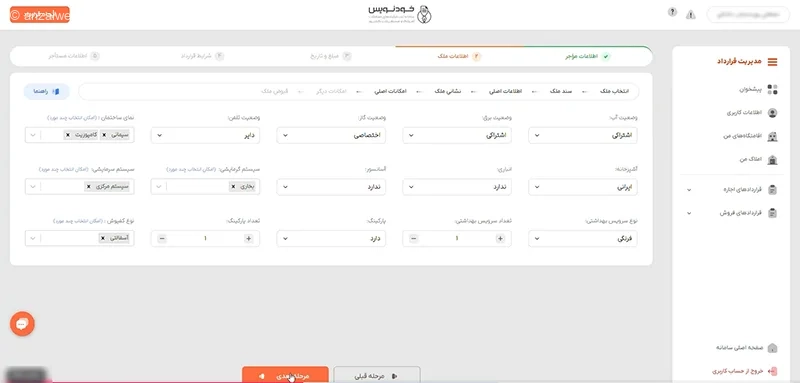Expand the سیستم گرمایشی multi-select arrow

[159, 187]
